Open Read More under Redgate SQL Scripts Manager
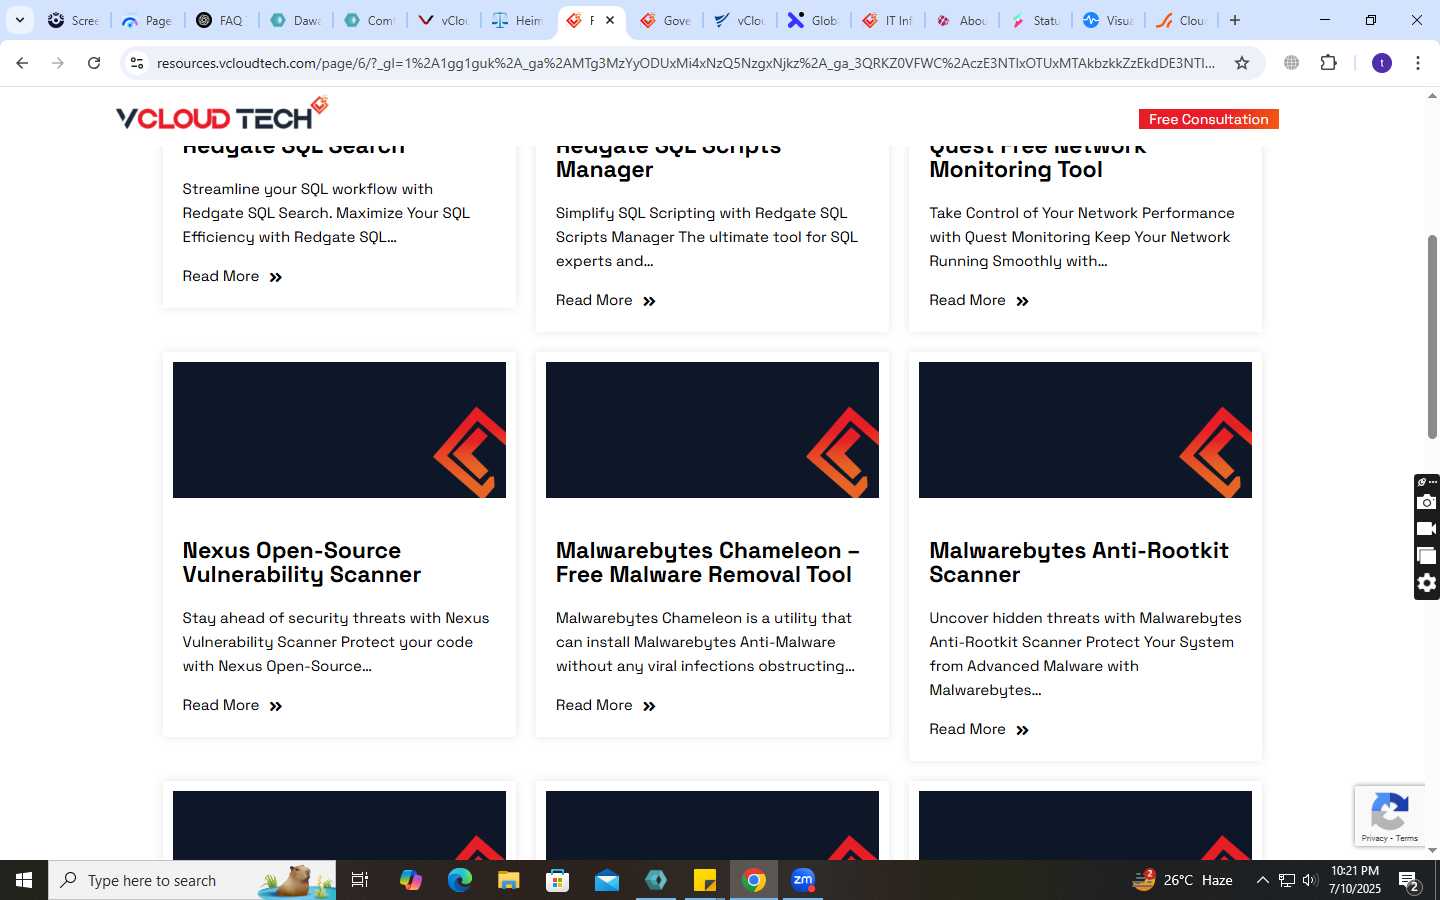 [605, 300]
